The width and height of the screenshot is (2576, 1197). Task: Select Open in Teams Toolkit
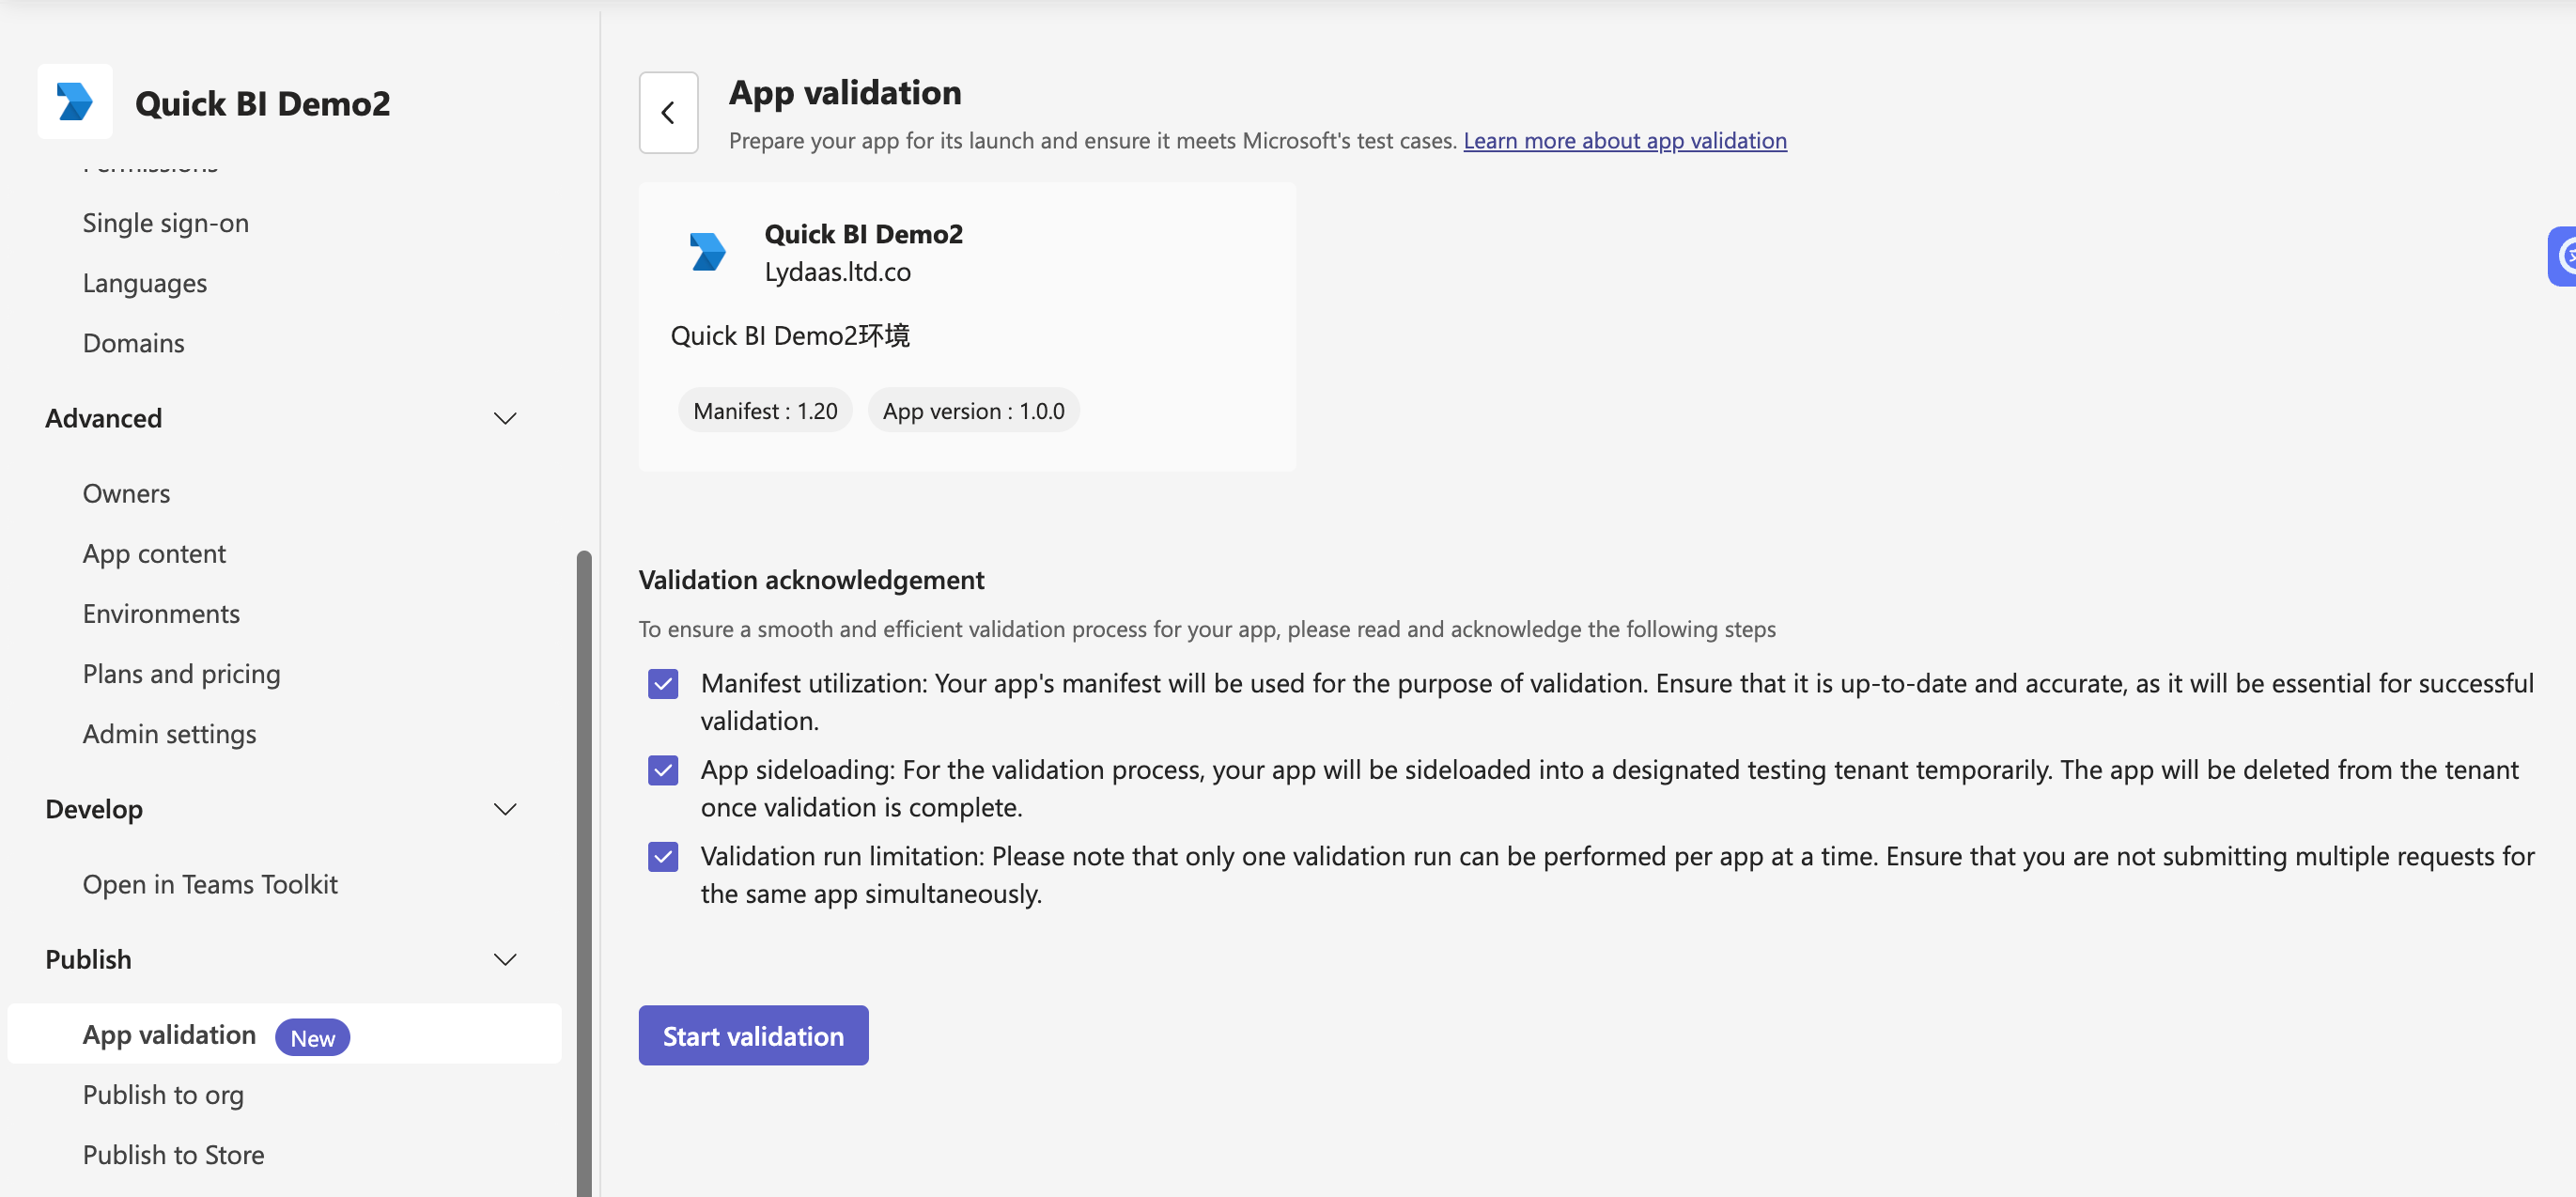click(x=211, y=884)
